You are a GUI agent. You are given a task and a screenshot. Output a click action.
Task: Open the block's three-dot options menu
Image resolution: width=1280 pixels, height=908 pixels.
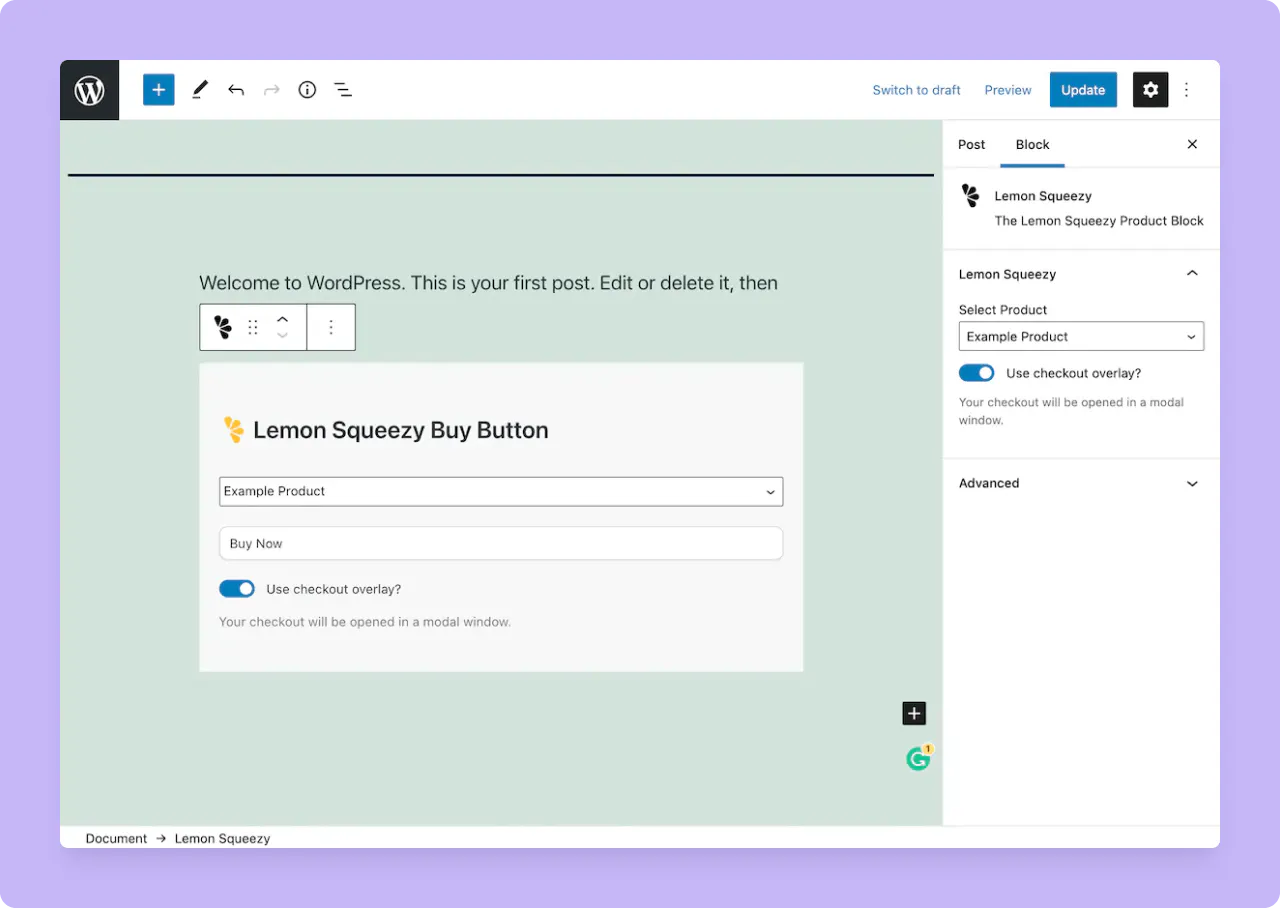click(331, 327)
